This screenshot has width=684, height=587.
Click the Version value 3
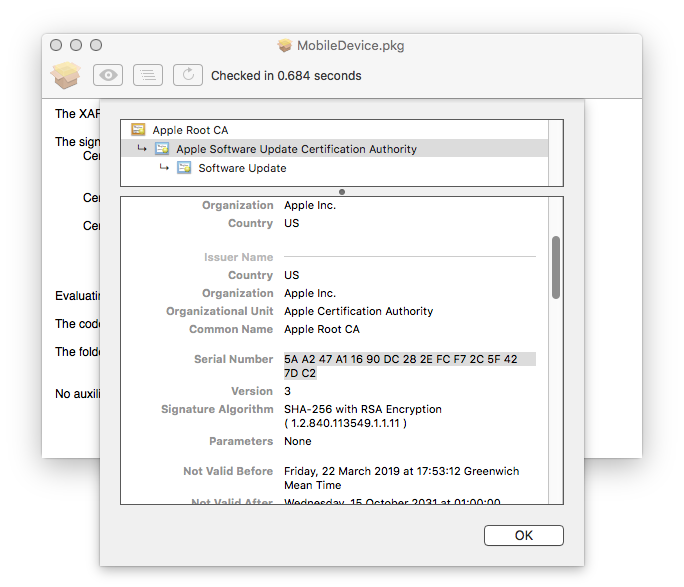coord(287,391)
